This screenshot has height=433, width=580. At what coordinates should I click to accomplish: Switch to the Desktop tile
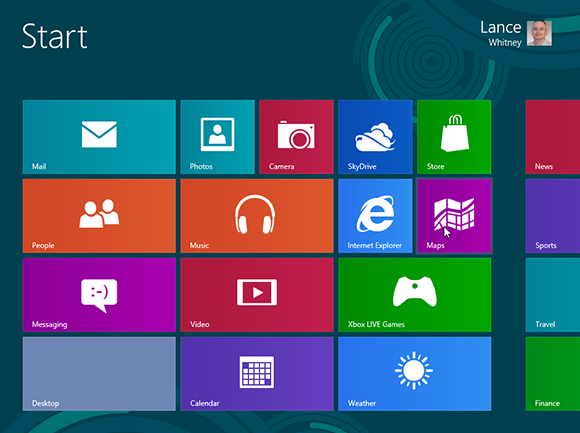coord(99,374)
